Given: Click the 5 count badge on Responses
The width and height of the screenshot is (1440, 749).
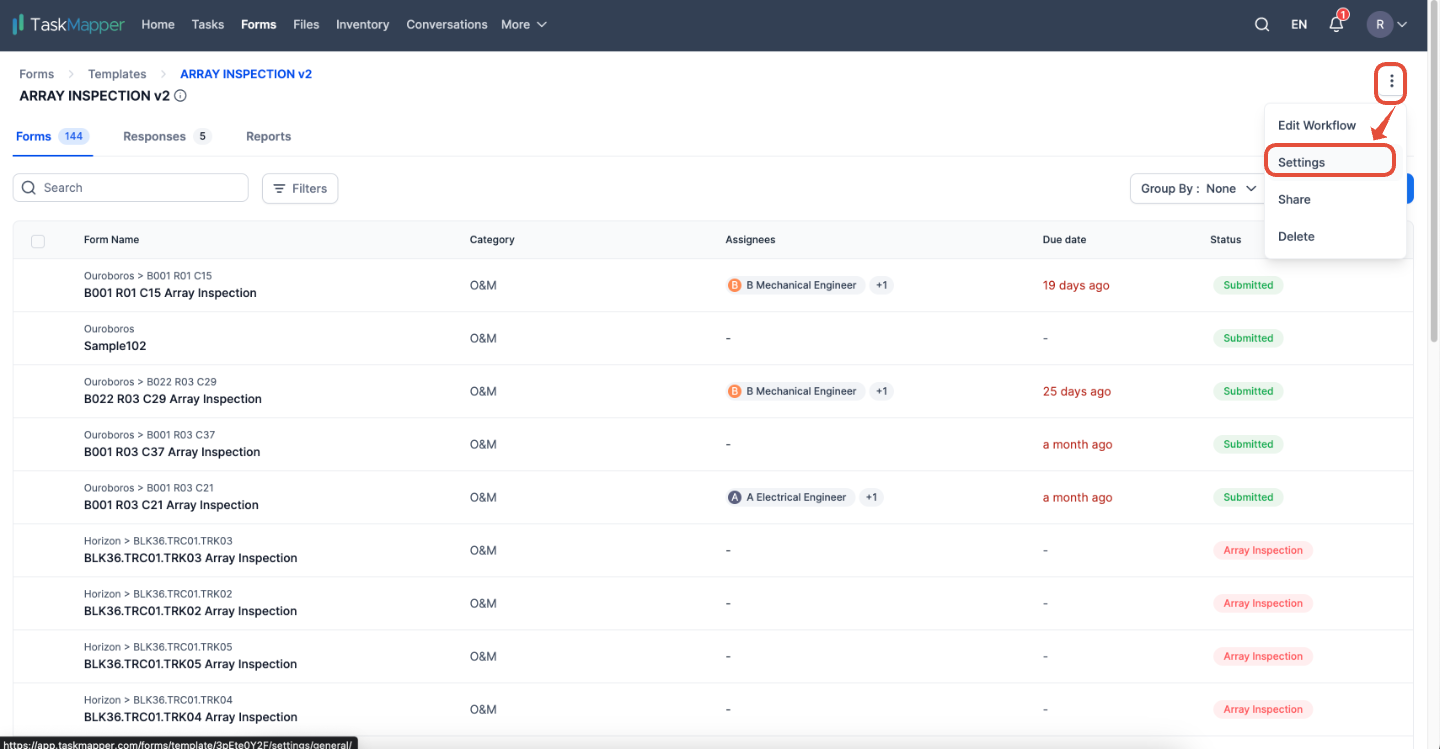Looking at the screenshot, I should click(x=202, y=136).
